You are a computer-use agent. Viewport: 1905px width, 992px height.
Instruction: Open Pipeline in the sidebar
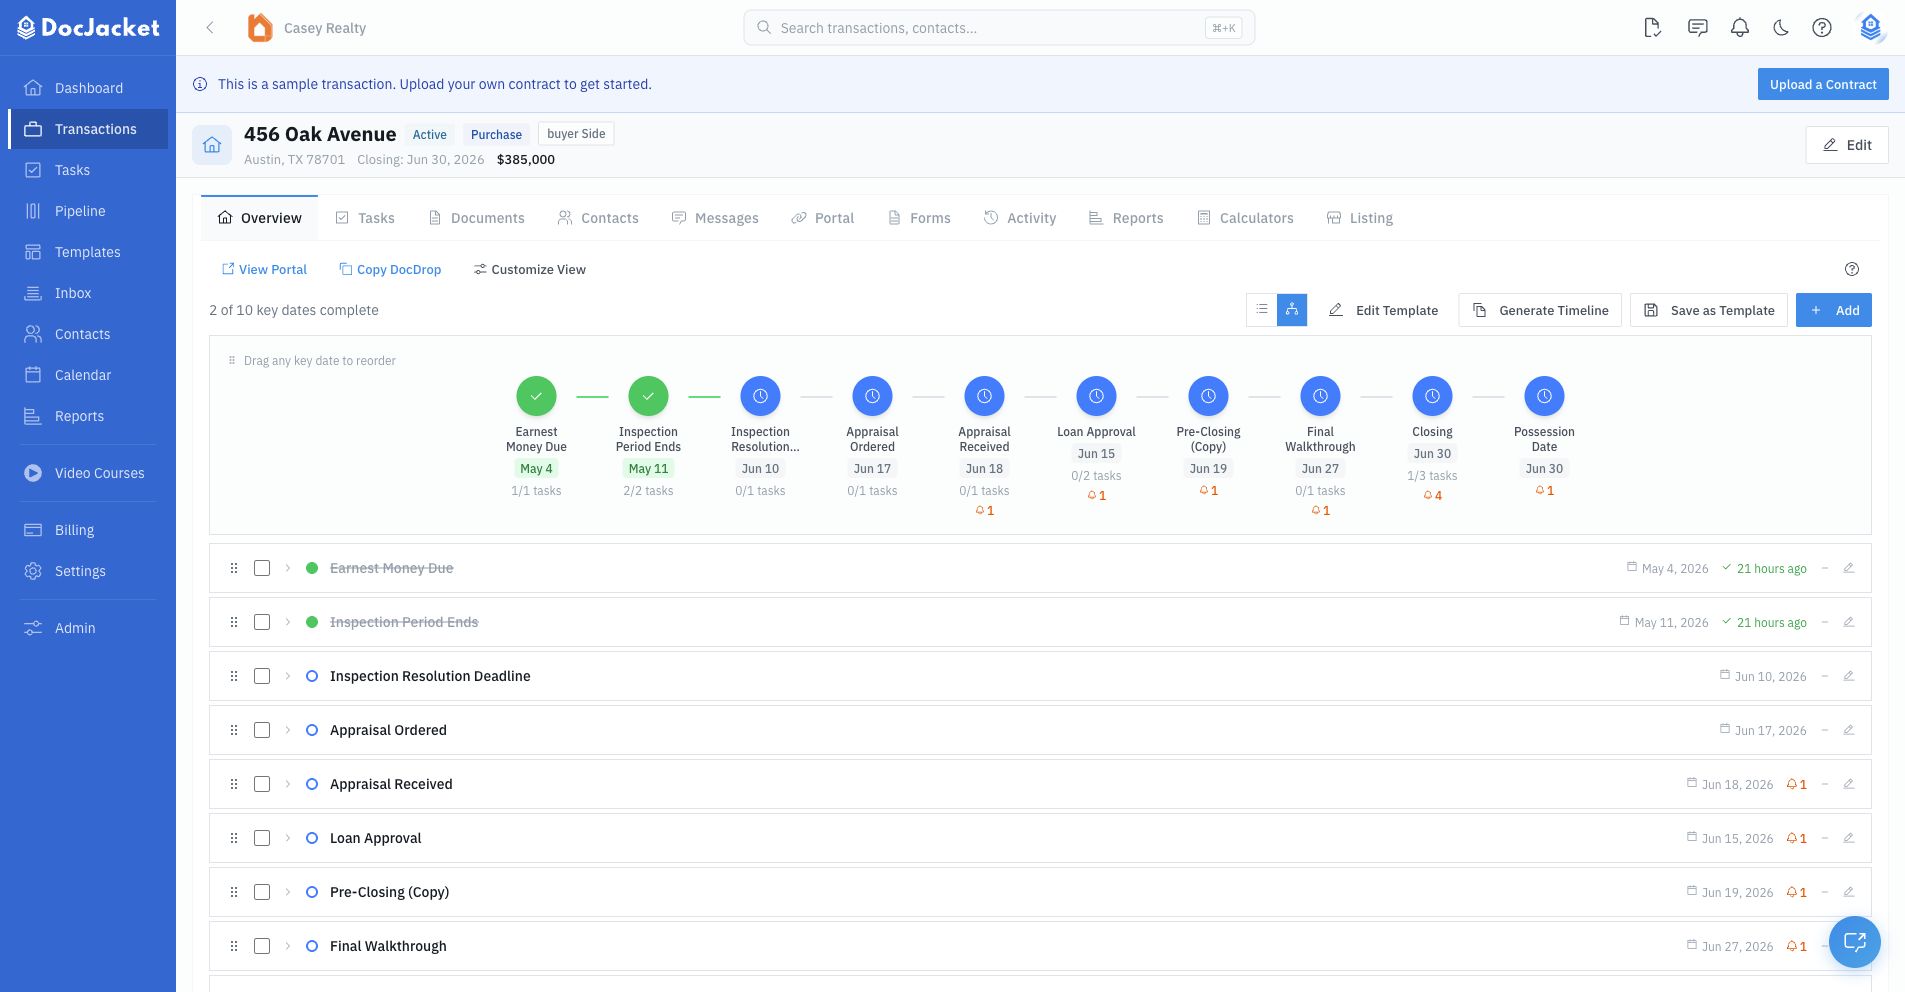click(88, 211)
